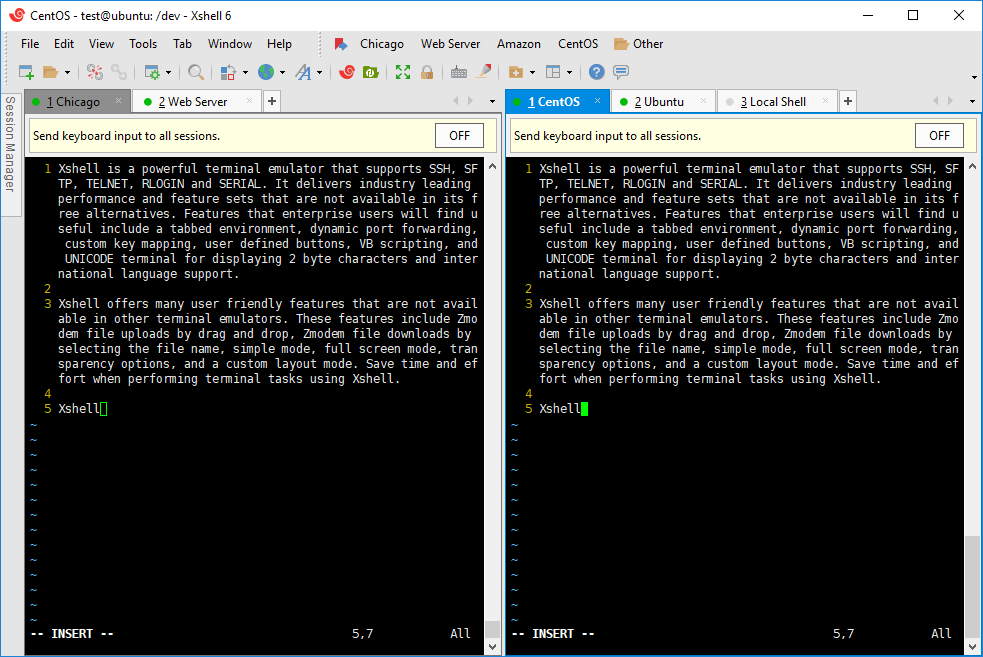Click the left terminal scrollbar down arrow

tap(493, 646)
